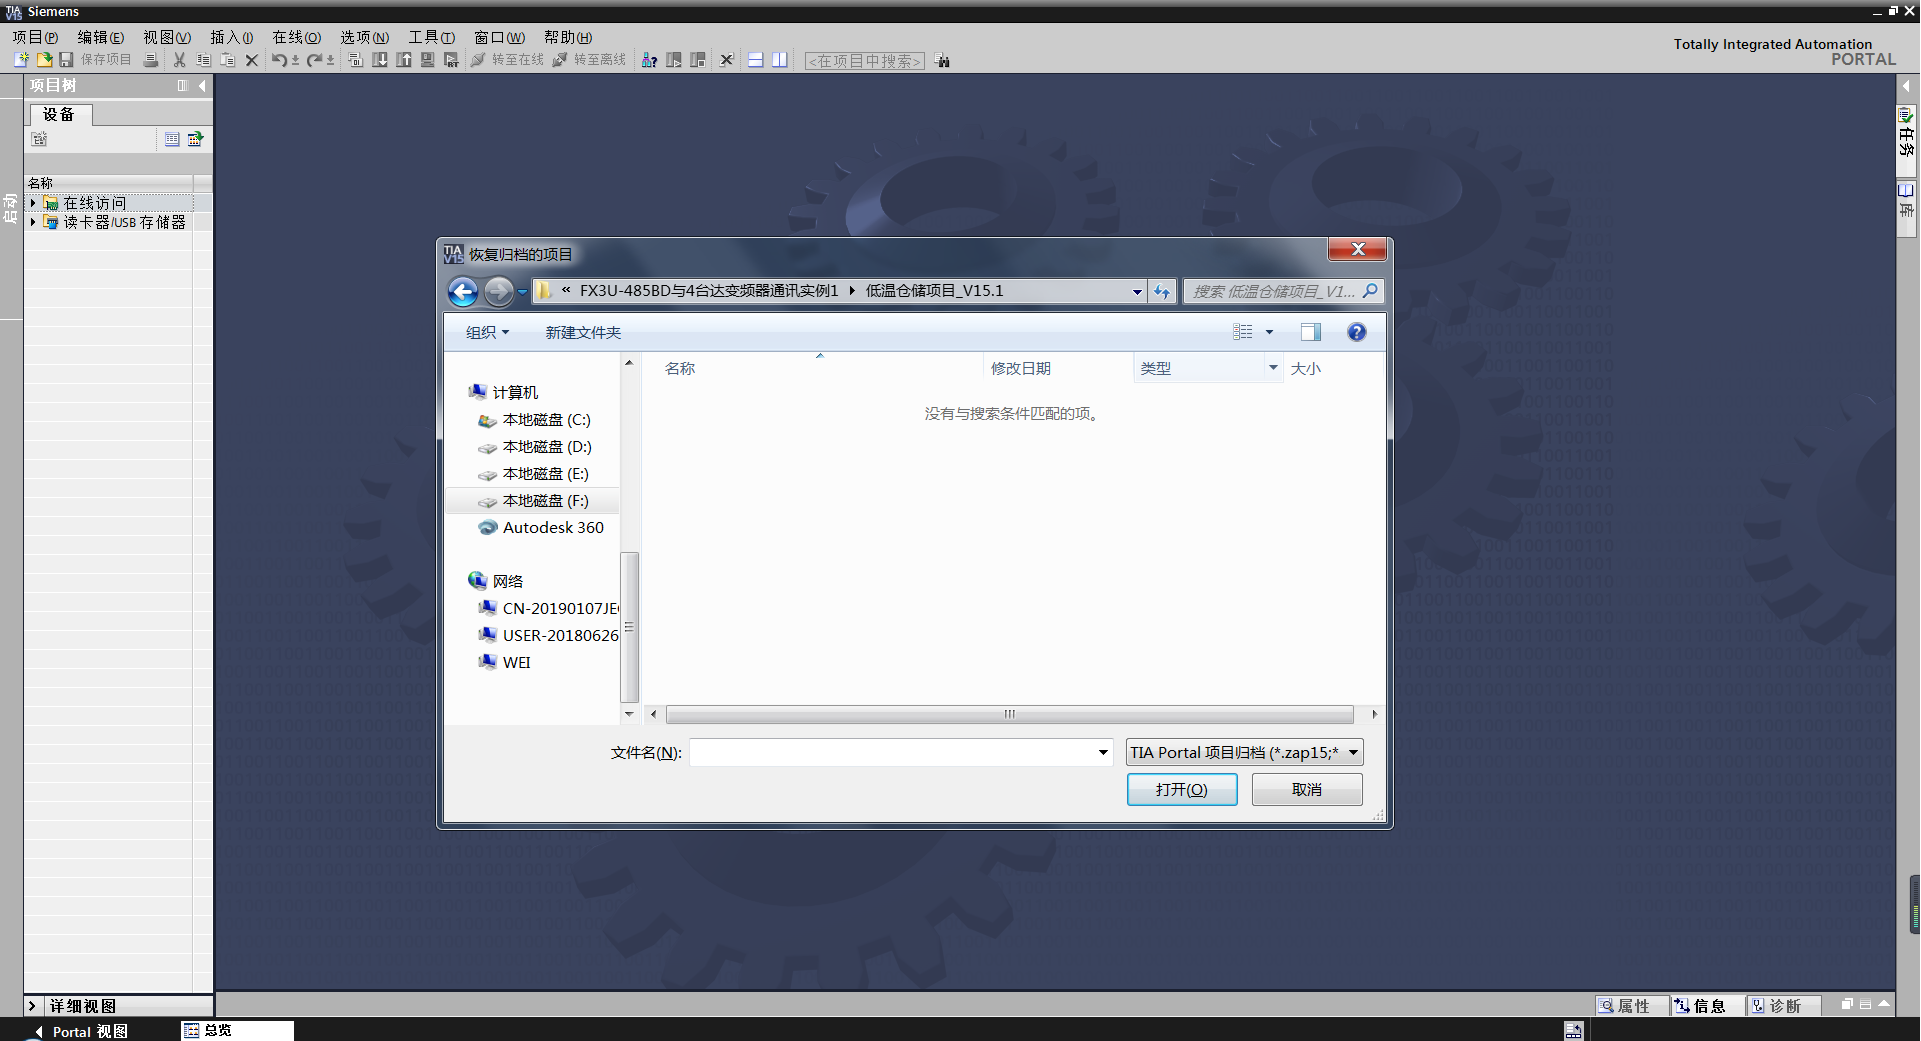Toggle the preview pane in file dialog
The width and height of the screenshot is (1921, 1041).
click(x=1310, y=333)
